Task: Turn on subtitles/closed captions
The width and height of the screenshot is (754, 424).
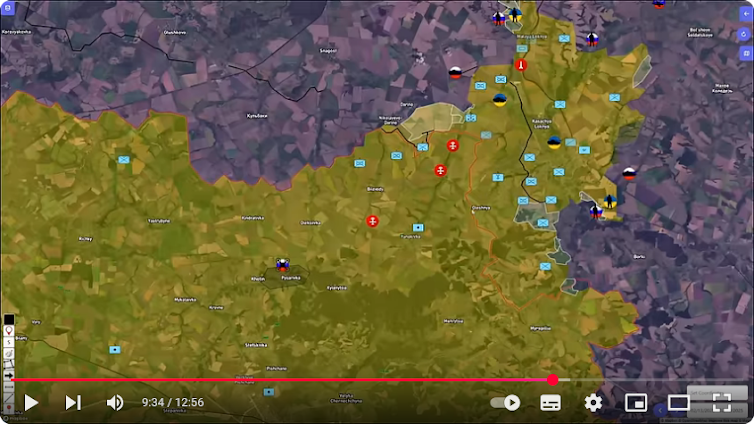Action: click(x=551, y=403)
